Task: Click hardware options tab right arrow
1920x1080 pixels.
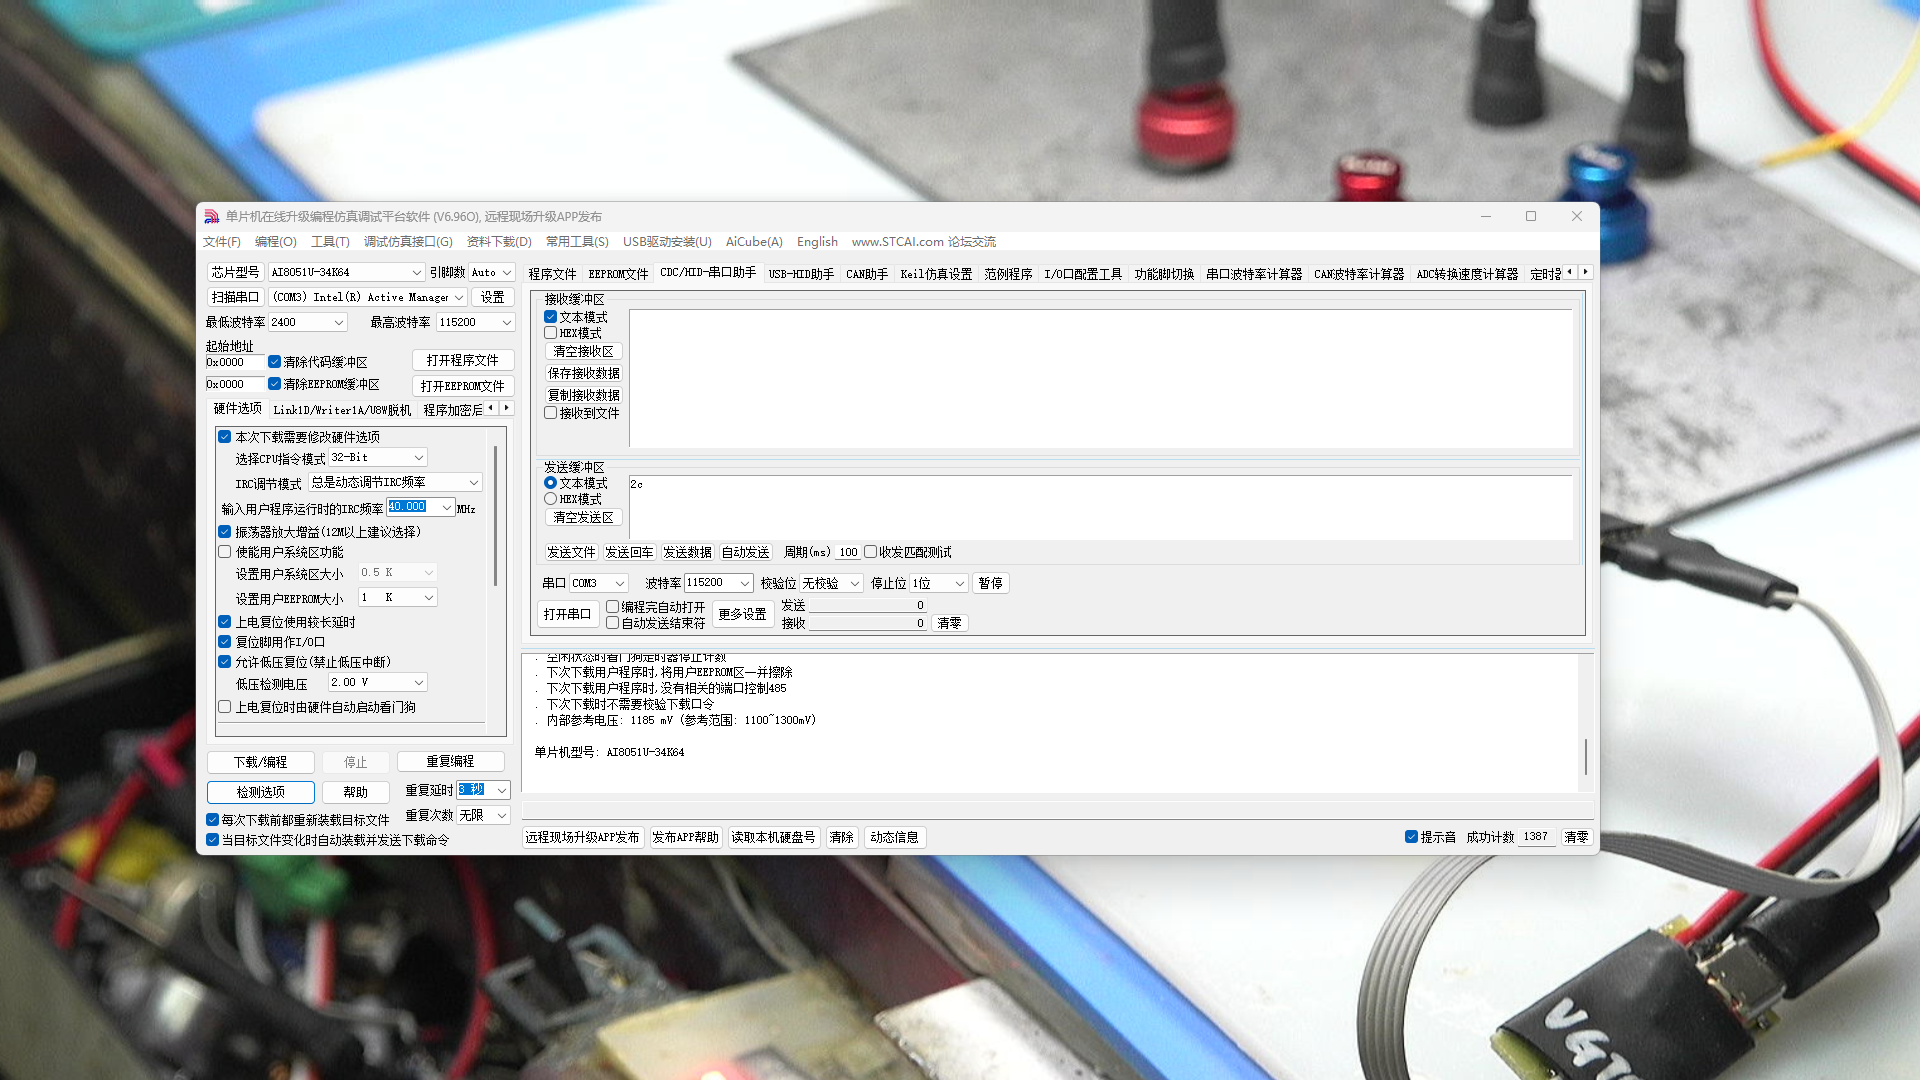Action: point(507,408)
